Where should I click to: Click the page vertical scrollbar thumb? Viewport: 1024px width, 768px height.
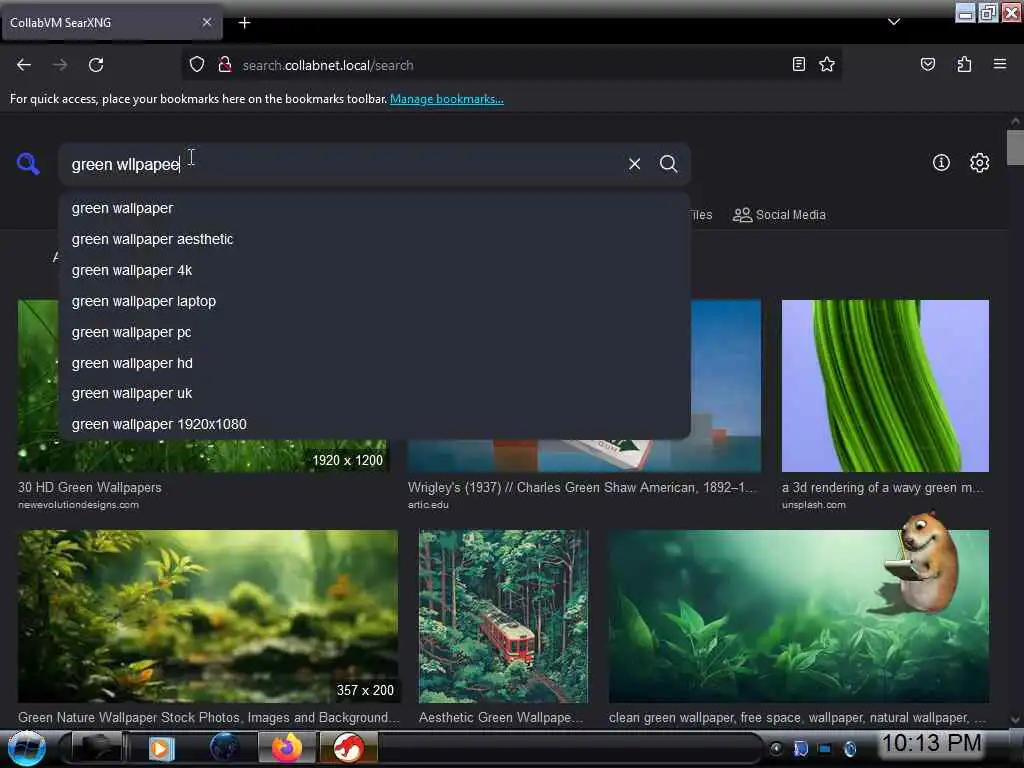1015,148
